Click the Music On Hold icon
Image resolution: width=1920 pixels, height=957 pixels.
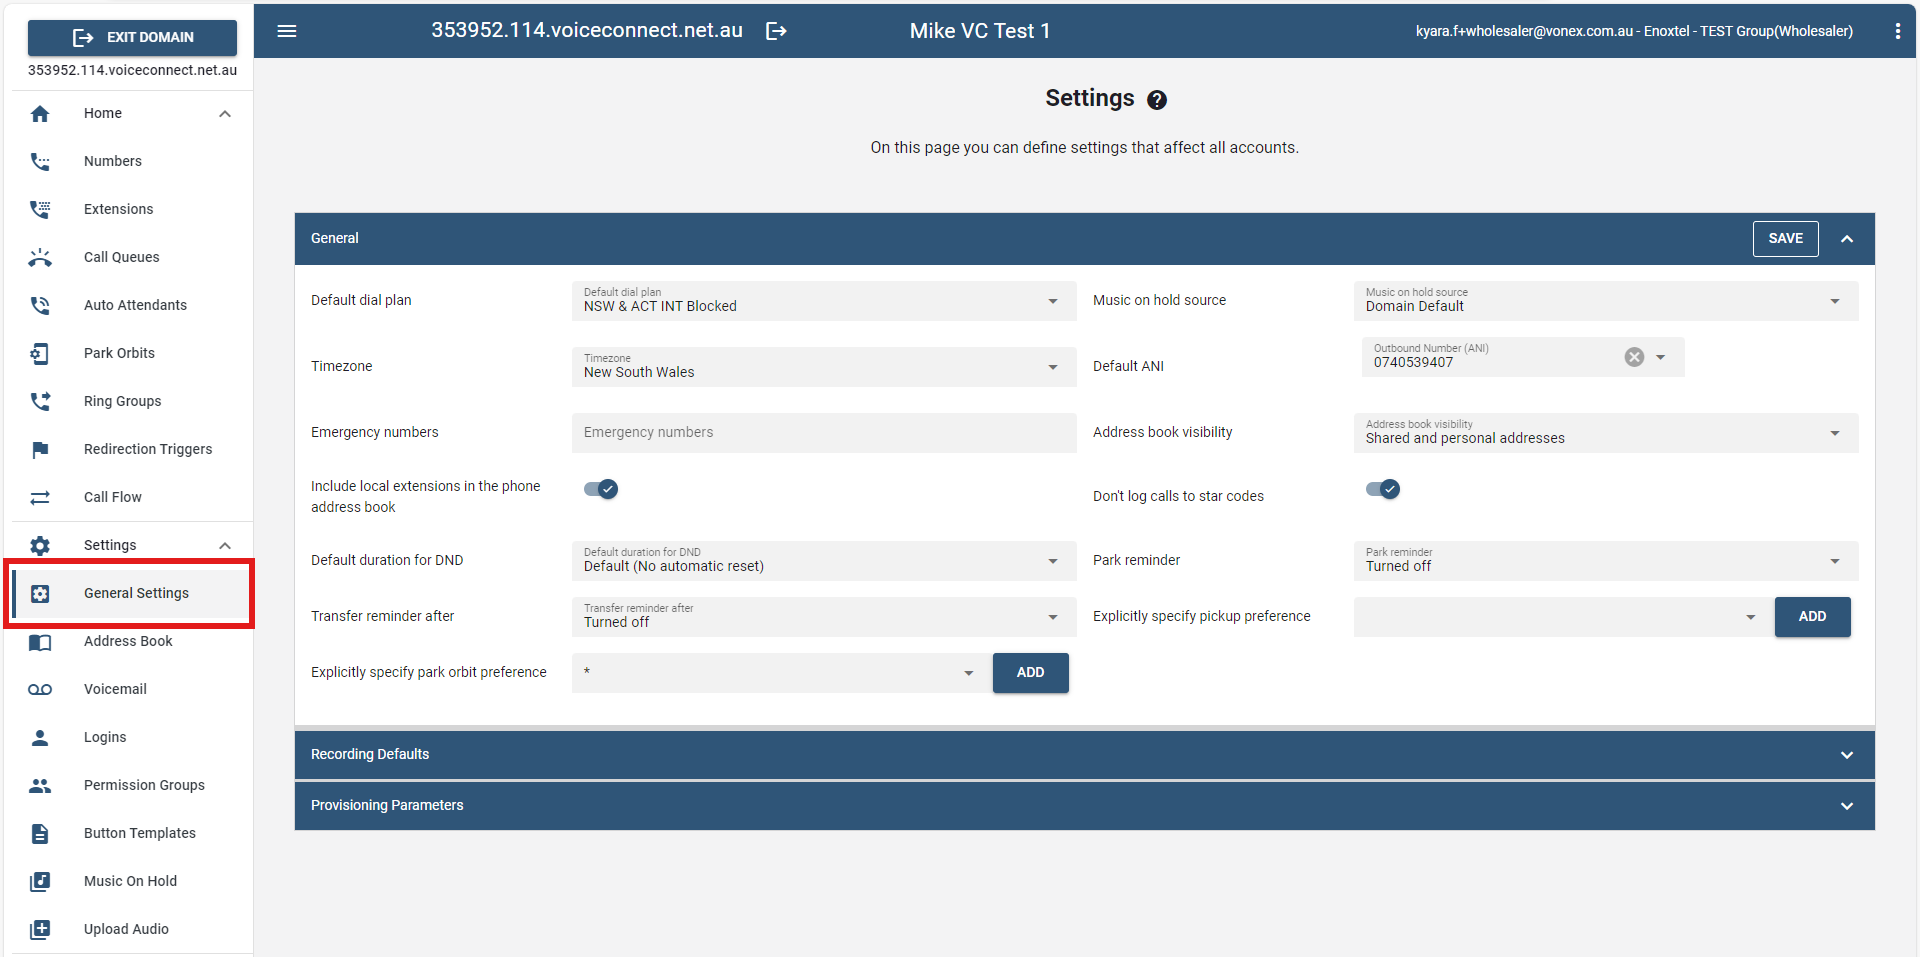pyautogui.click(x=40, y=881)
